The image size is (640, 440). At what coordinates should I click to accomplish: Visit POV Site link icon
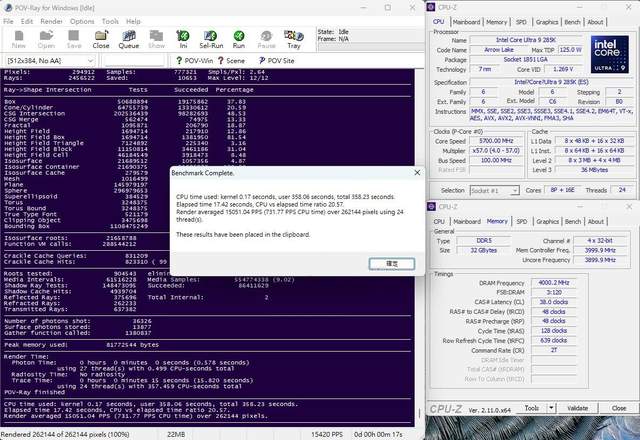[276, 60]
